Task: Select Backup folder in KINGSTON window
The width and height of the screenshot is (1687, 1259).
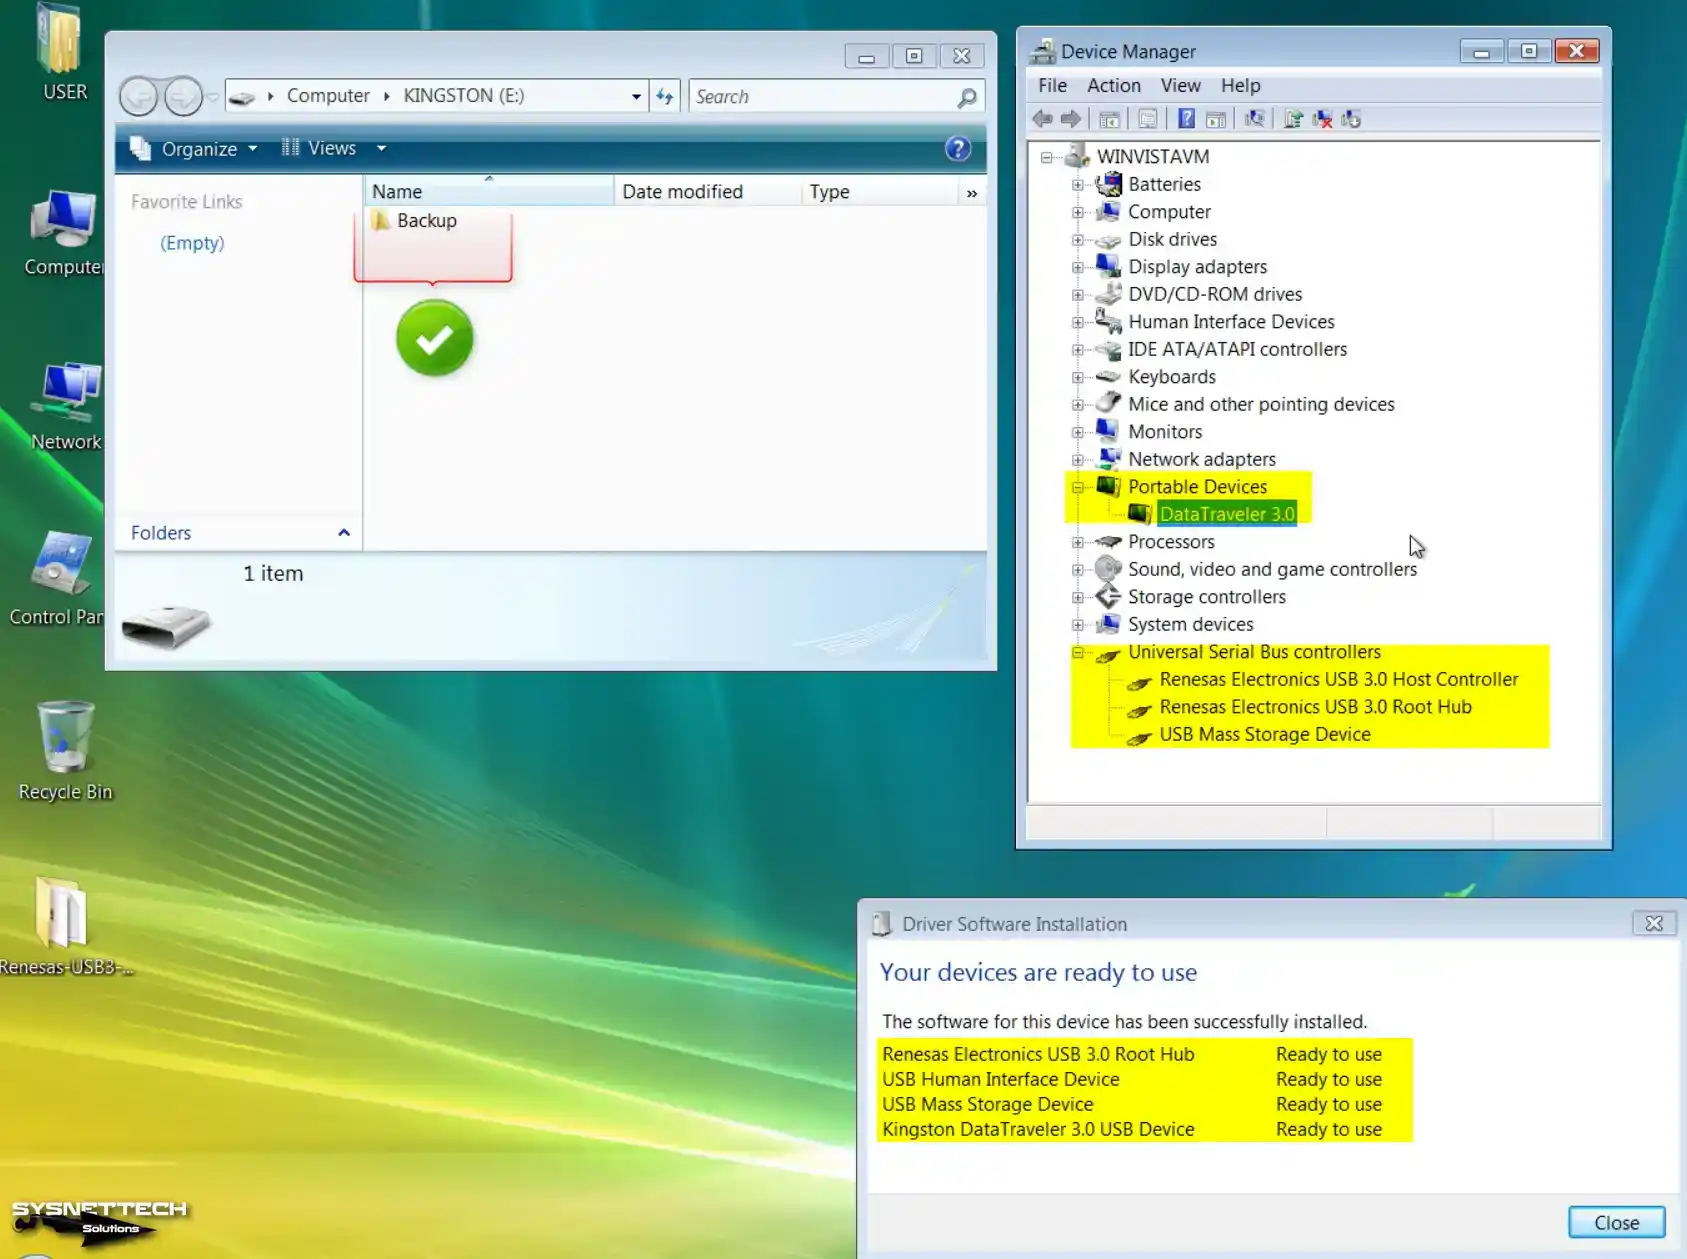Action: (414, 221)
